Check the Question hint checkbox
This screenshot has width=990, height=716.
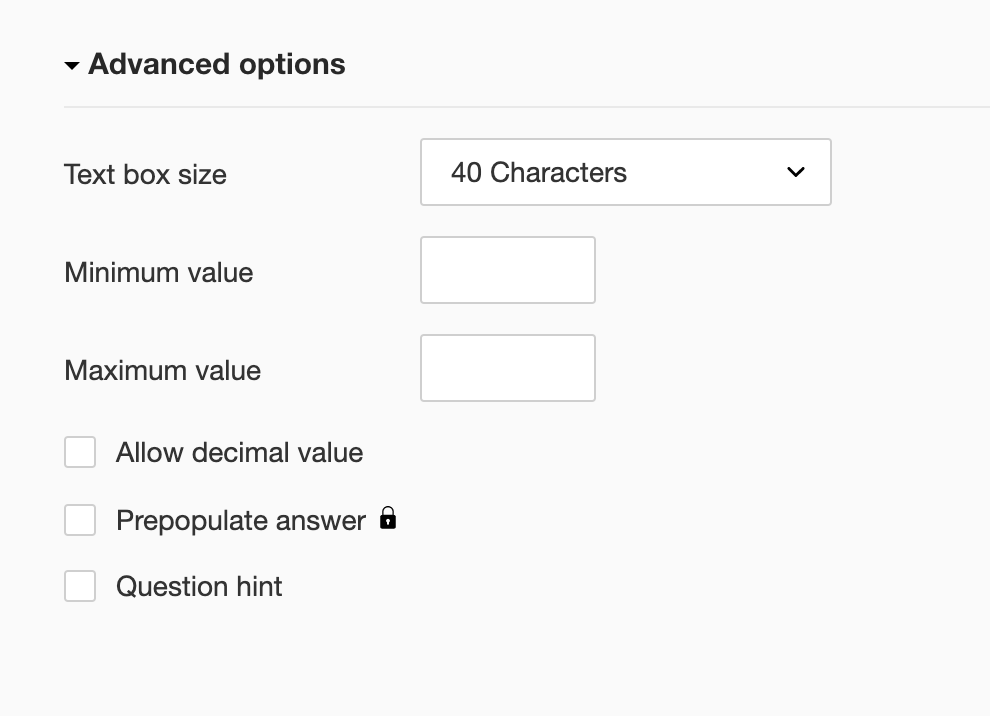click(x=80, y=586)
